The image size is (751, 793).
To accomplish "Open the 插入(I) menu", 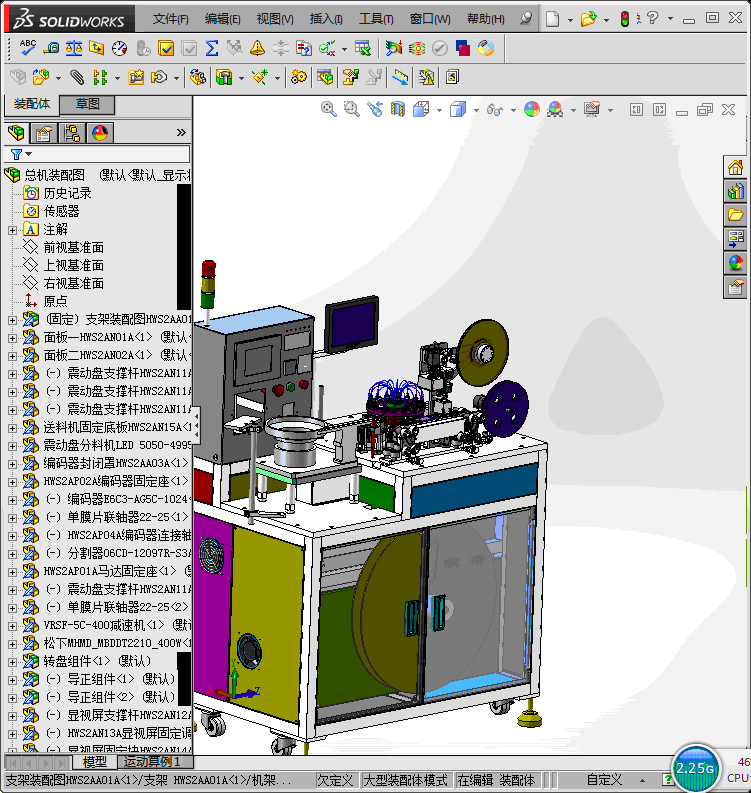I will tap(326, 19).
